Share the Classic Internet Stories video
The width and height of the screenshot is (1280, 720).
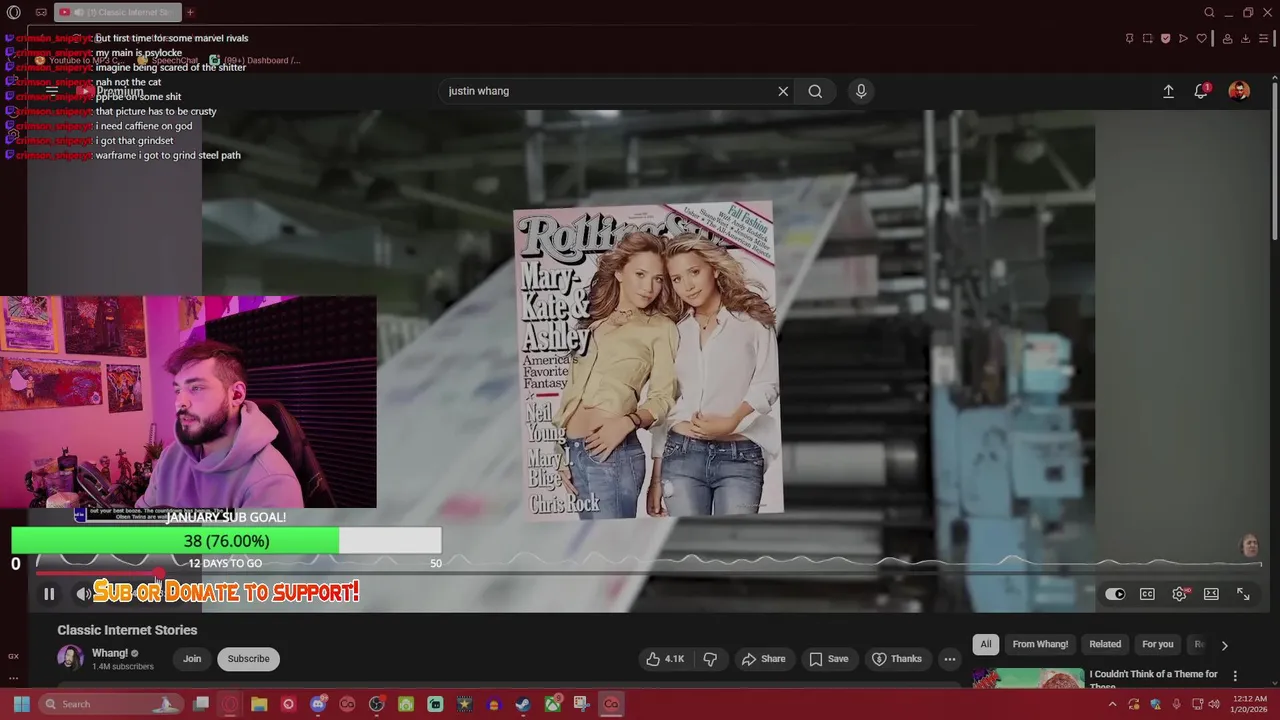pyautogui.click(x=763, y=659)
